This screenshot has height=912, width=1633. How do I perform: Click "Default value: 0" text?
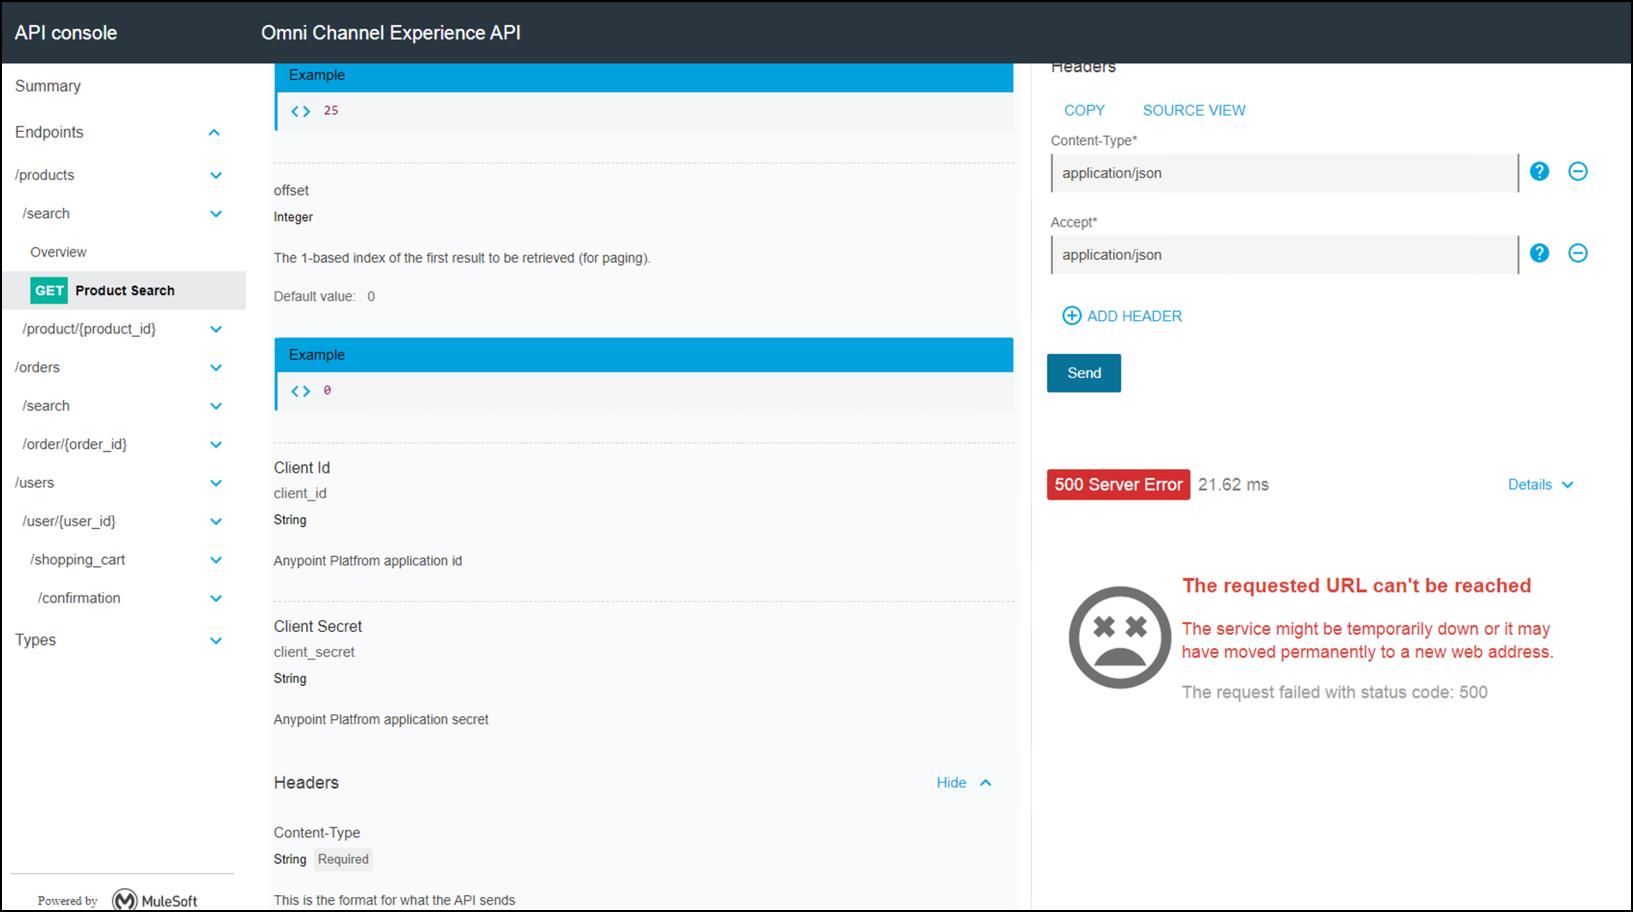point(324,297)
